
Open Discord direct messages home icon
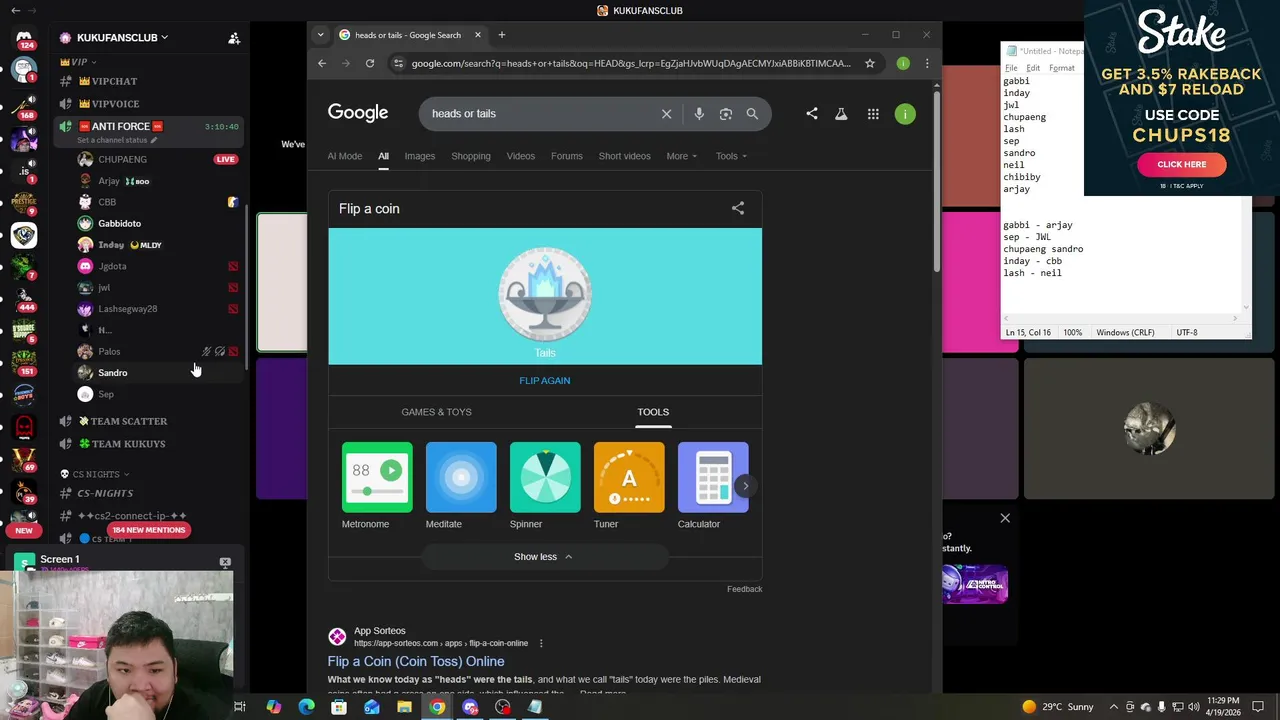click(24, 37)
